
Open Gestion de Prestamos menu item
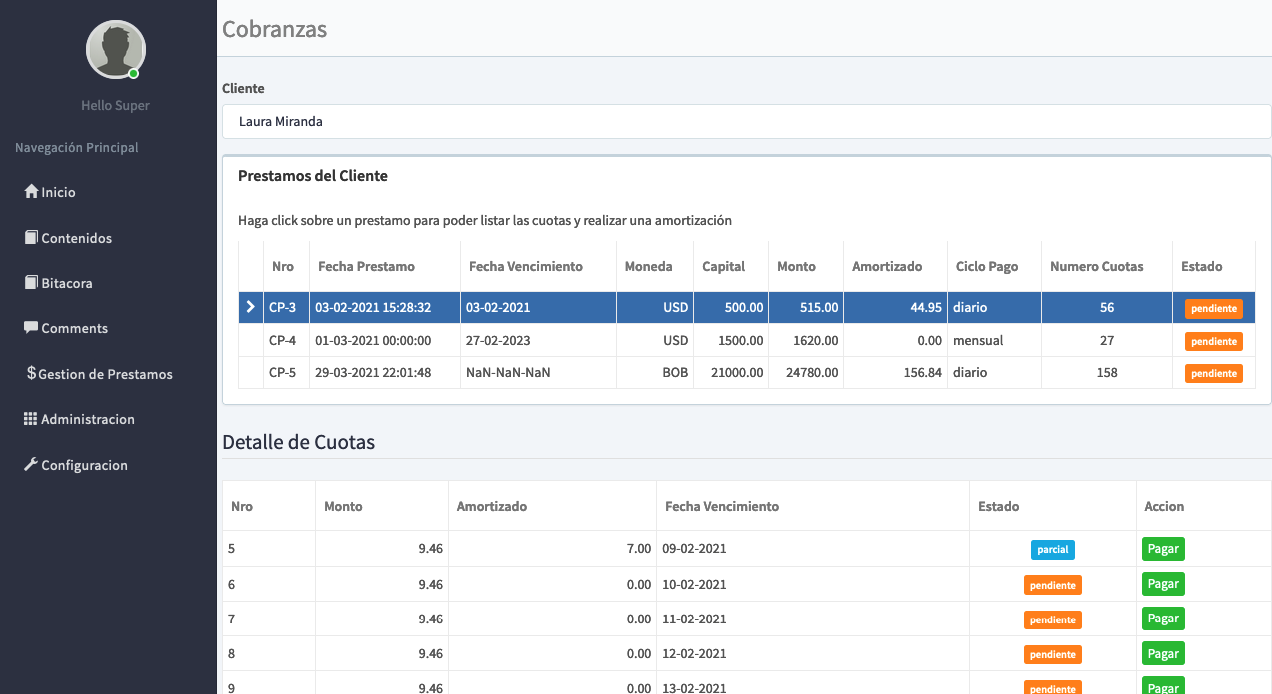(105, 374)
